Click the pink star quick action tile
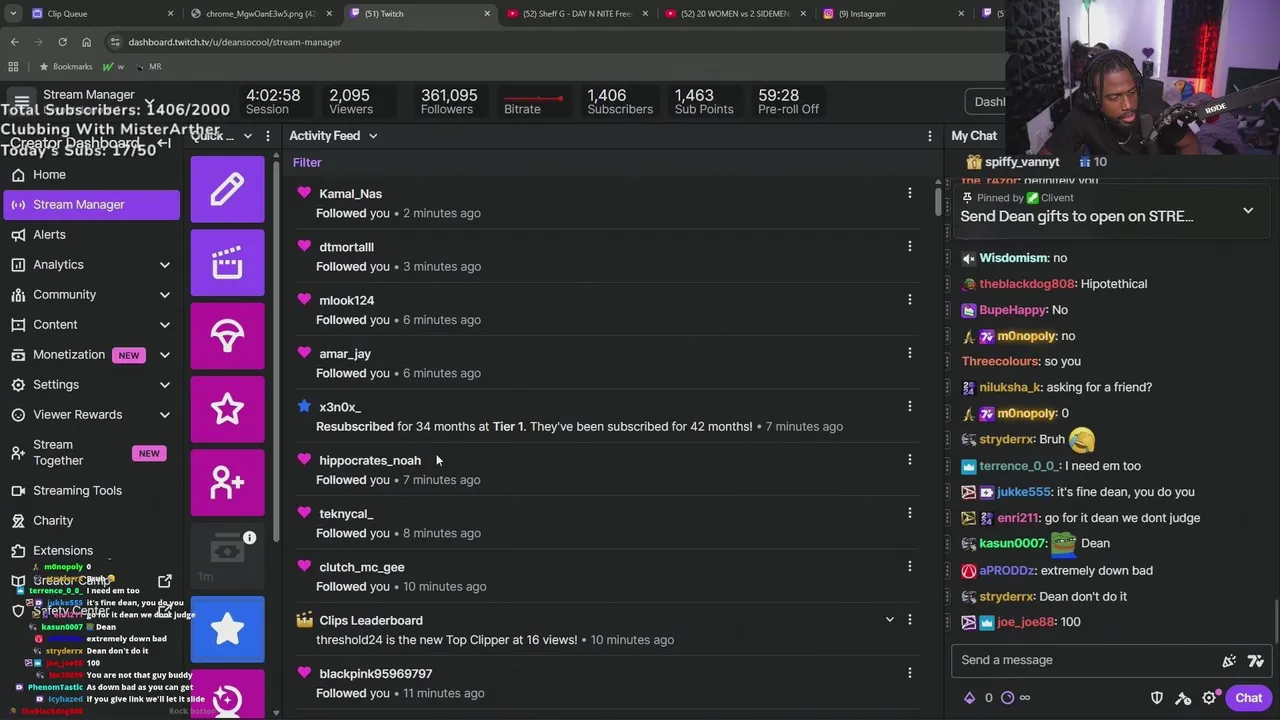The height and width of the screenshot is (720, 1280). [227, 409]
